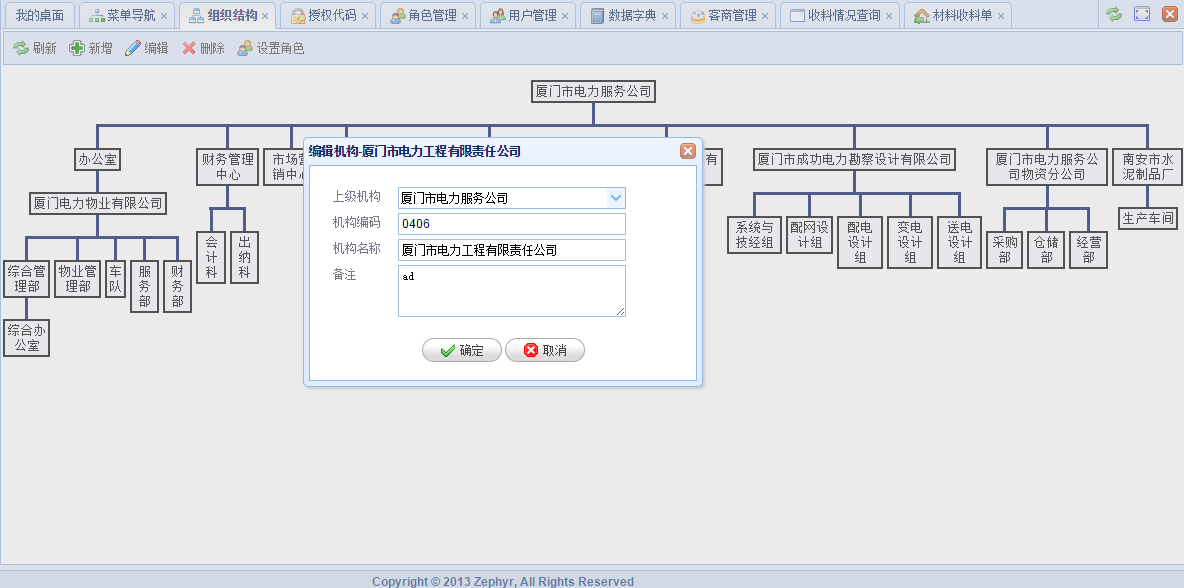Select the 办公室 node
This screenshot has width=1184, height=588.
[x=97, y=159]
